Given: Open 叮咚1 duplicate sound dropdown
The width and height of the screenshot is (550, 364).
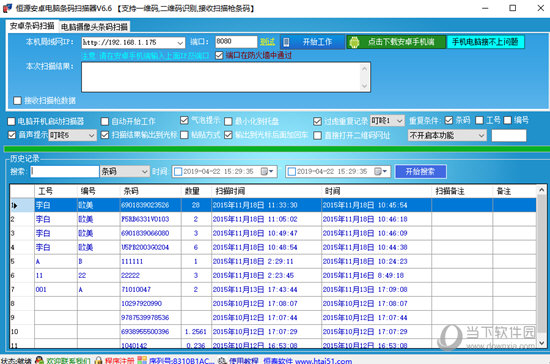Looking at the screenshot, I should 400,121.
